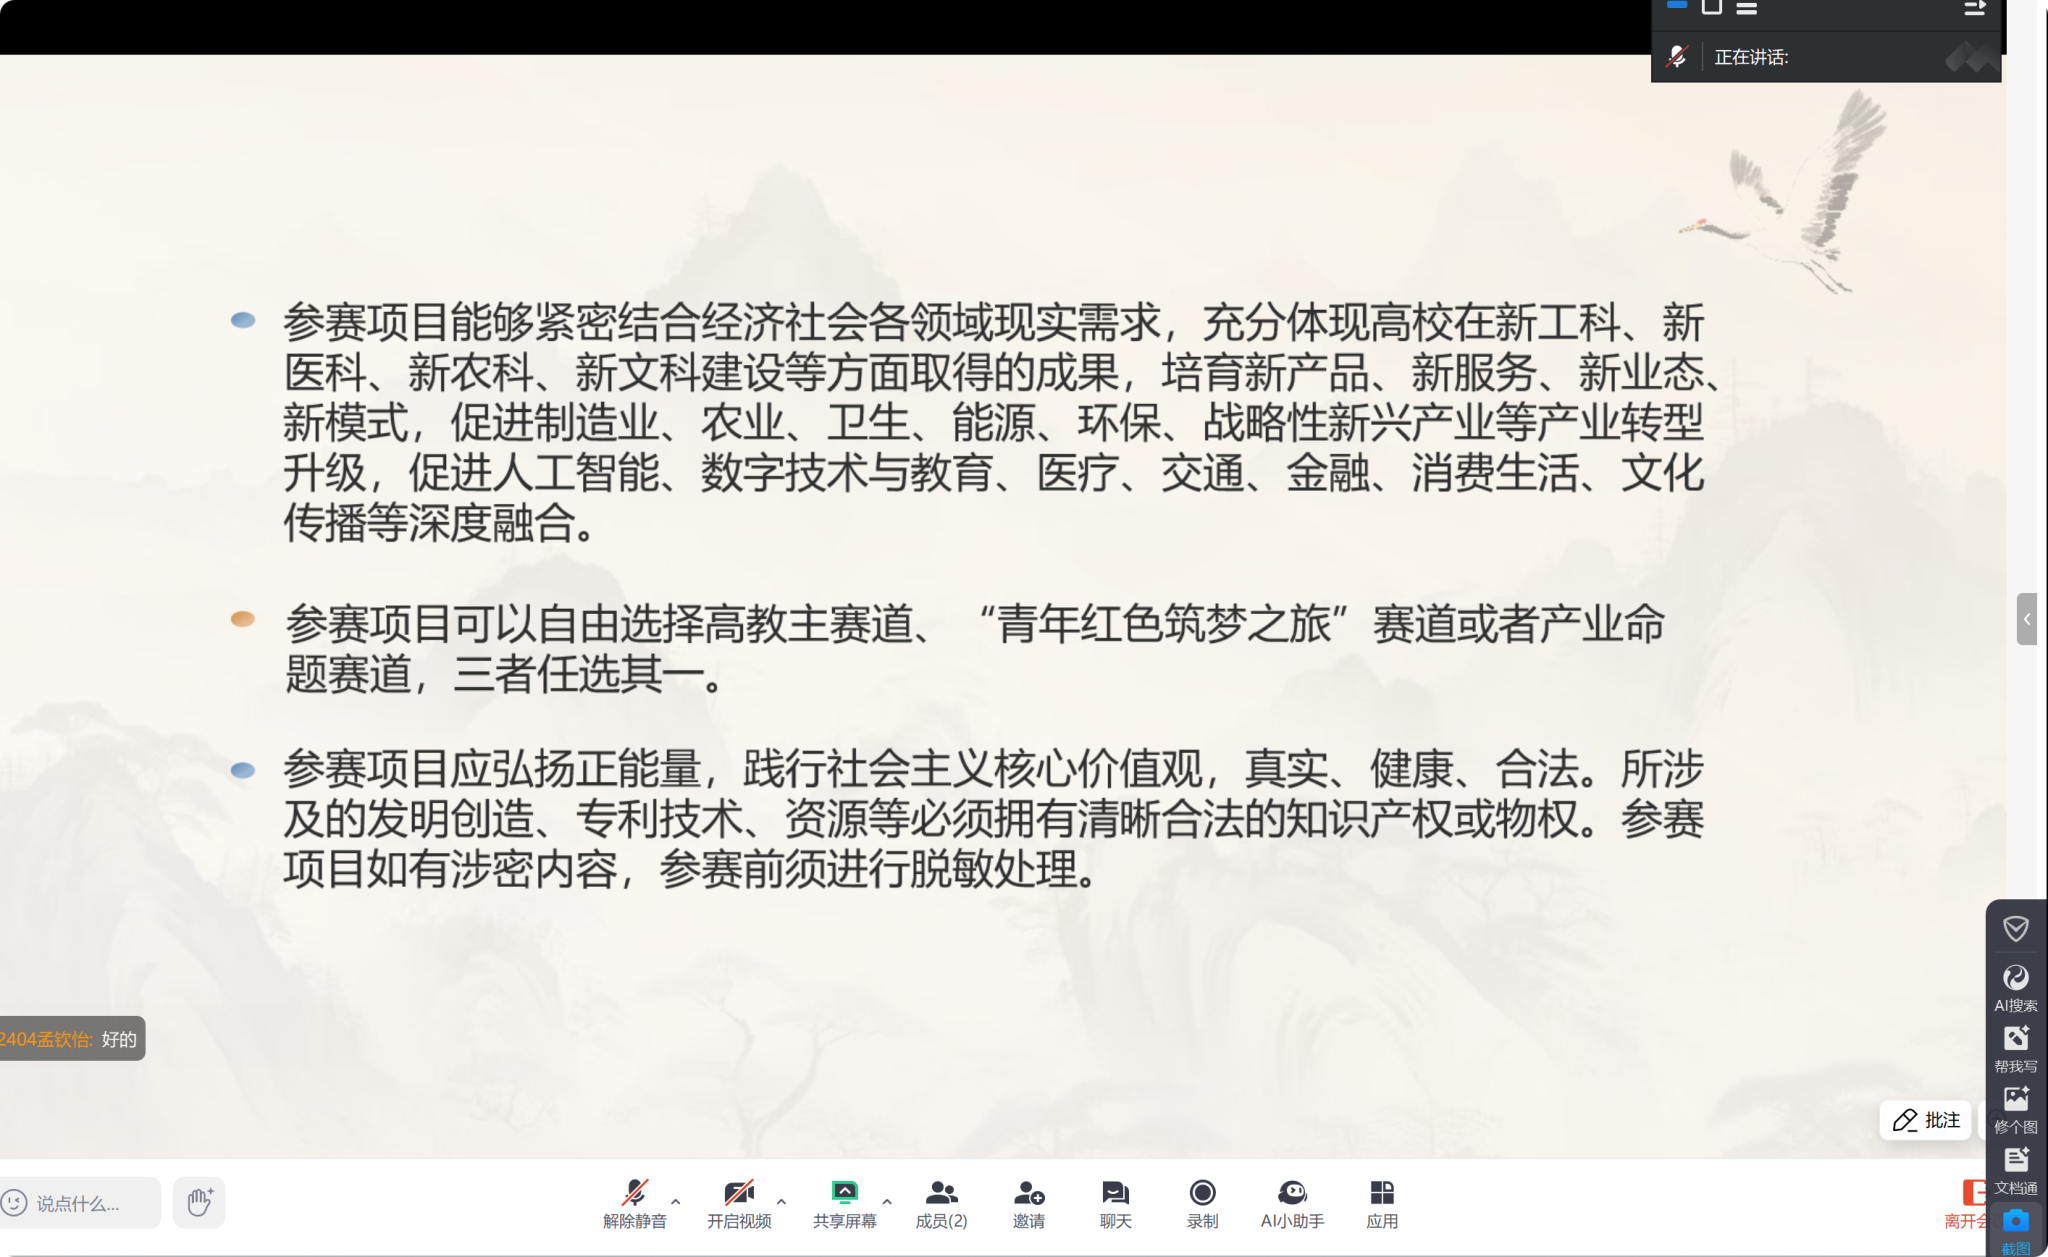
Task: Click the raise hand icon
Action: coord(199,1202)
